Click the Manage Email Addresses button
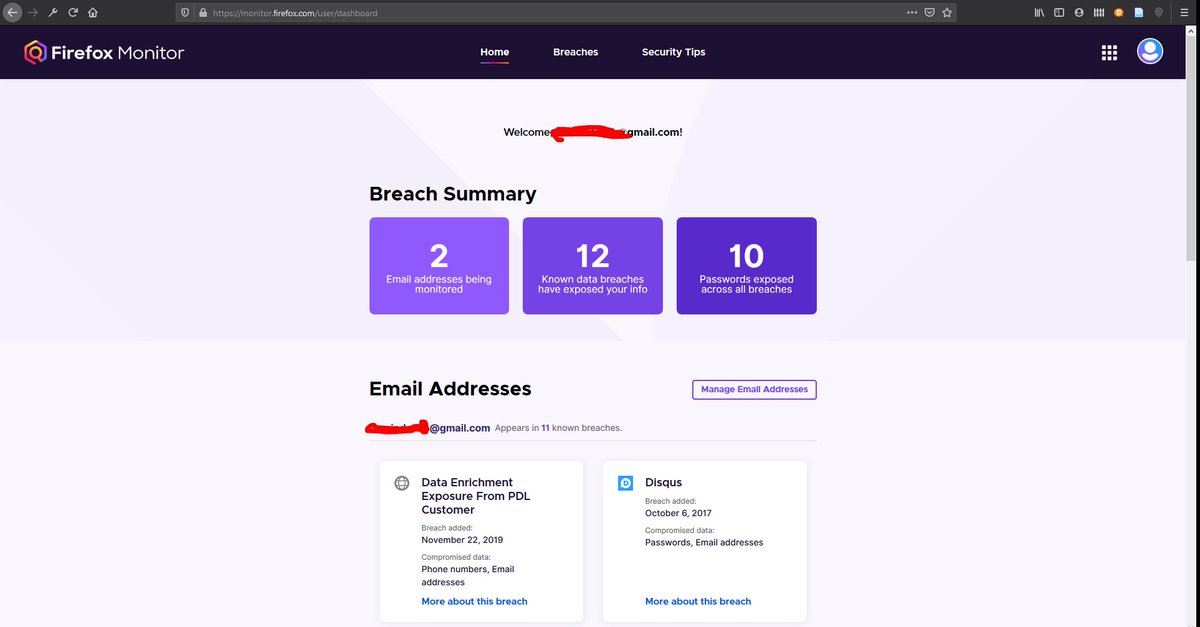1200x627 pixels. click(x=754, y=389)
